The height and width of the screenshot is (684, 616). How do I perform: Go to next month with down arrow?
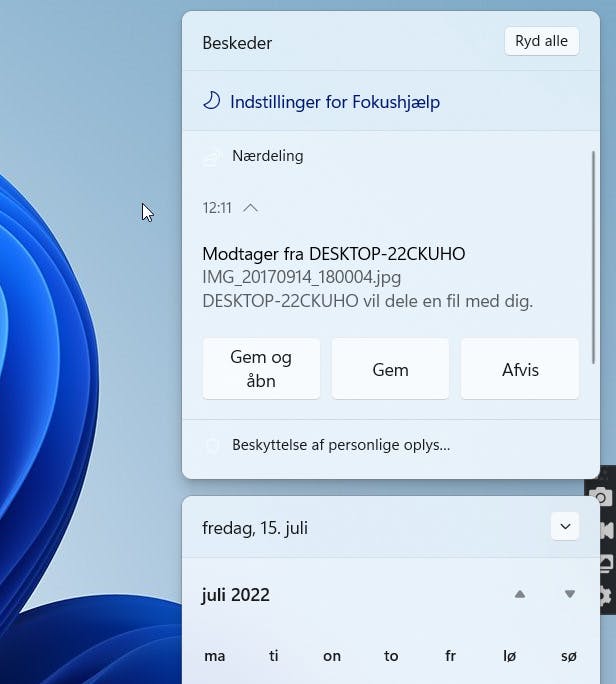569,594
